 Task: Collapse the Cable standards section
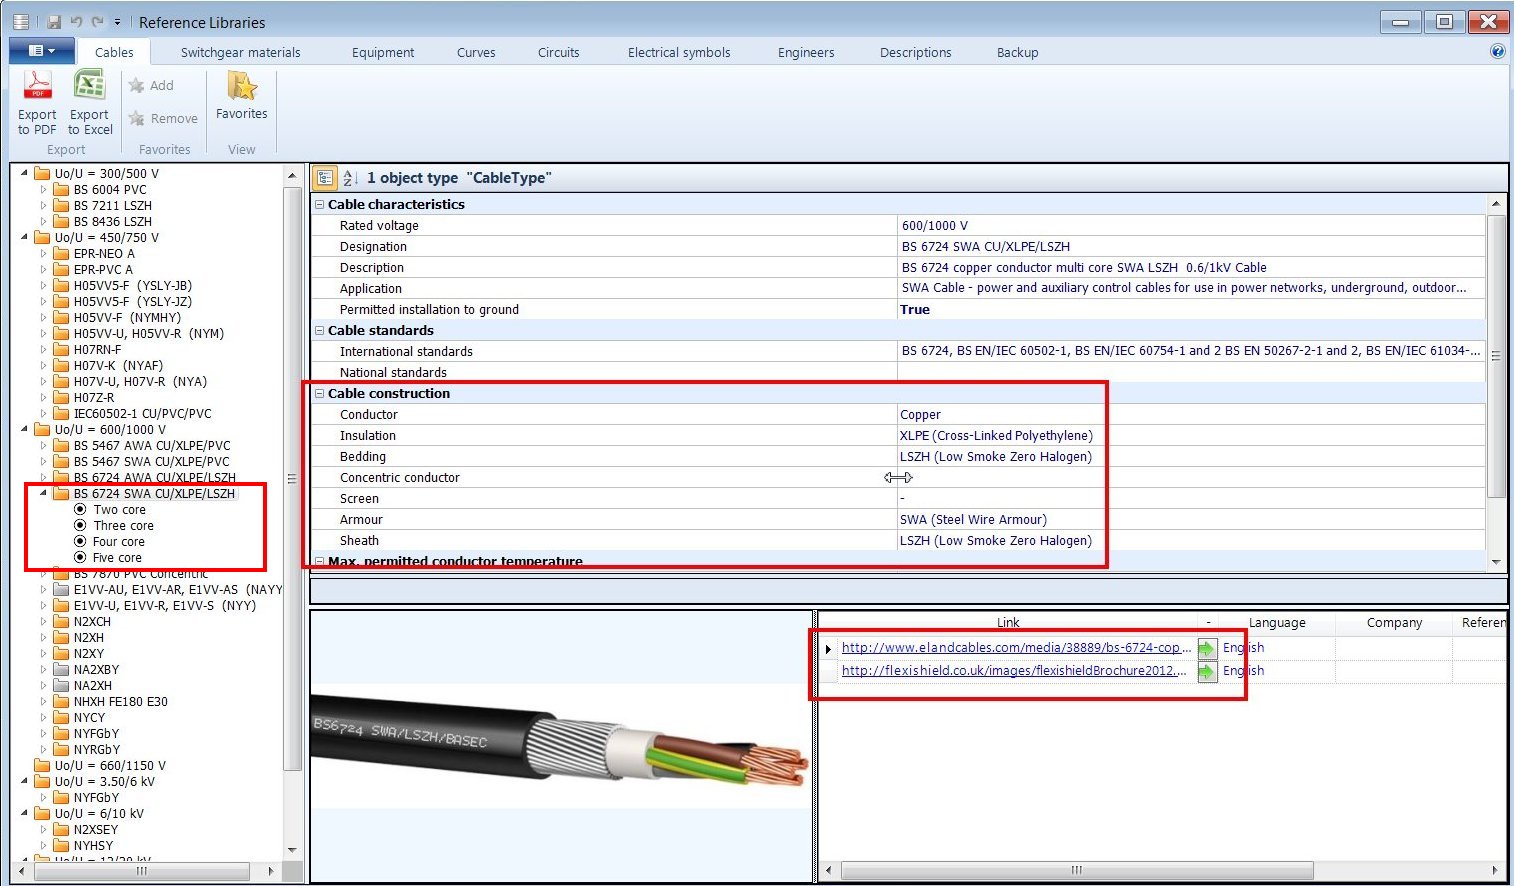[x=318, y=330]
